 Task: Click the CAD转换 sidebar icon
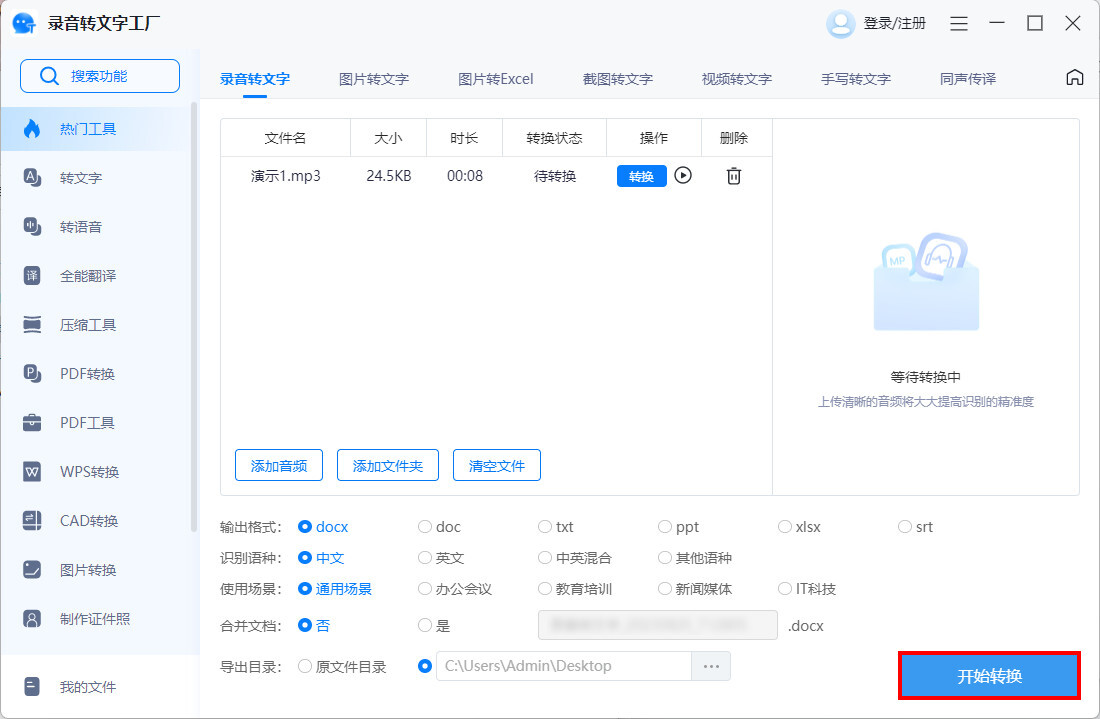pyautogui.click(x=32, y=520)
